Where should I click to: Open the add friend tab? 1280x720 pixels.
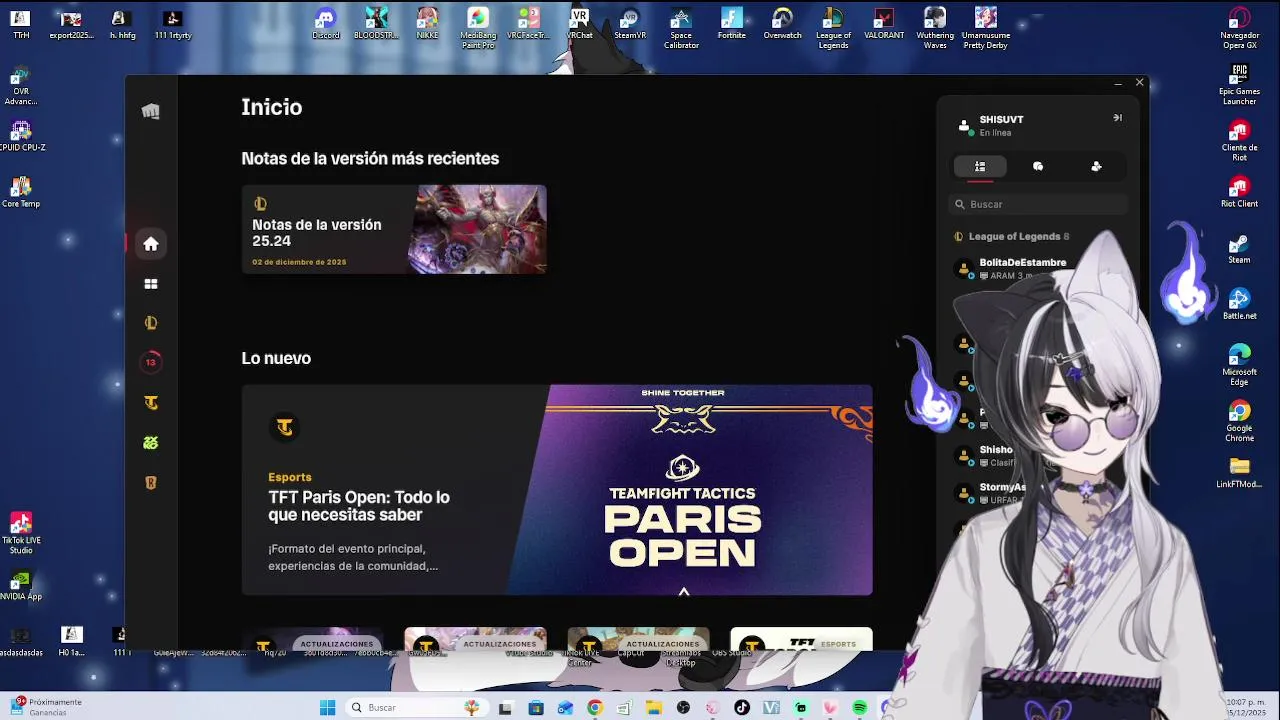coord(1096,167)
